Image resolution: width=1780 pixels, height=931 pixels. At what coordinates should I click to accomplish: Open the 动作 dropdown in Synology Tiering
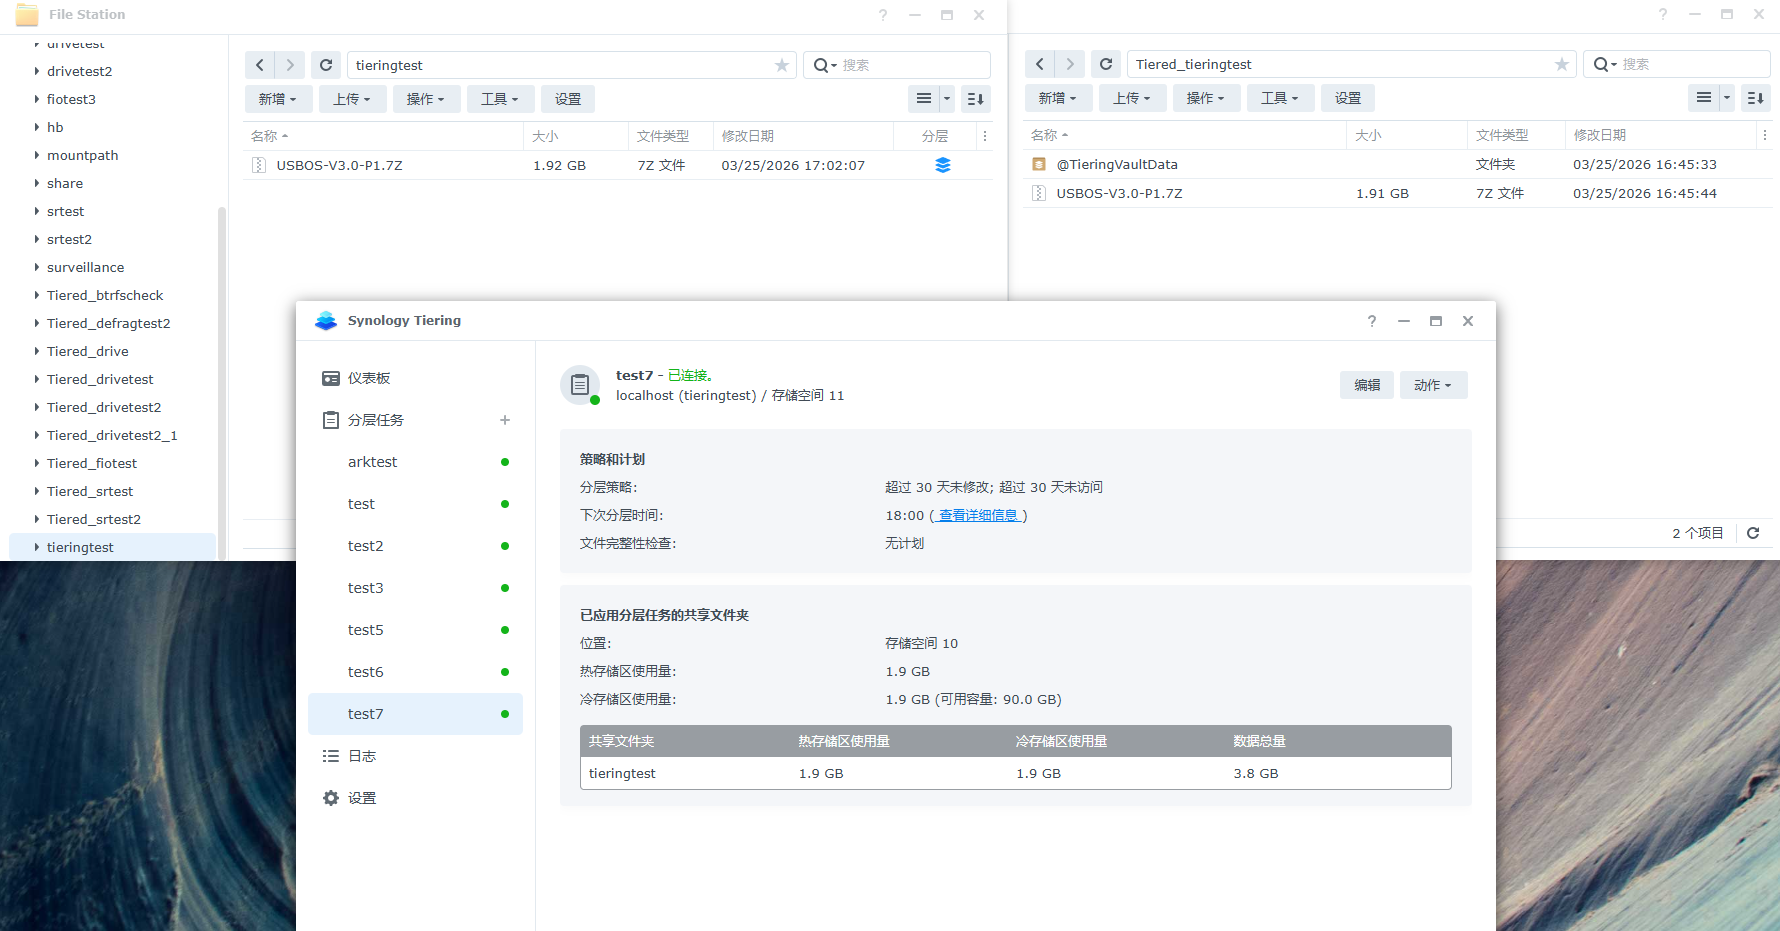pyautogui.click(x=1433, y=385)
